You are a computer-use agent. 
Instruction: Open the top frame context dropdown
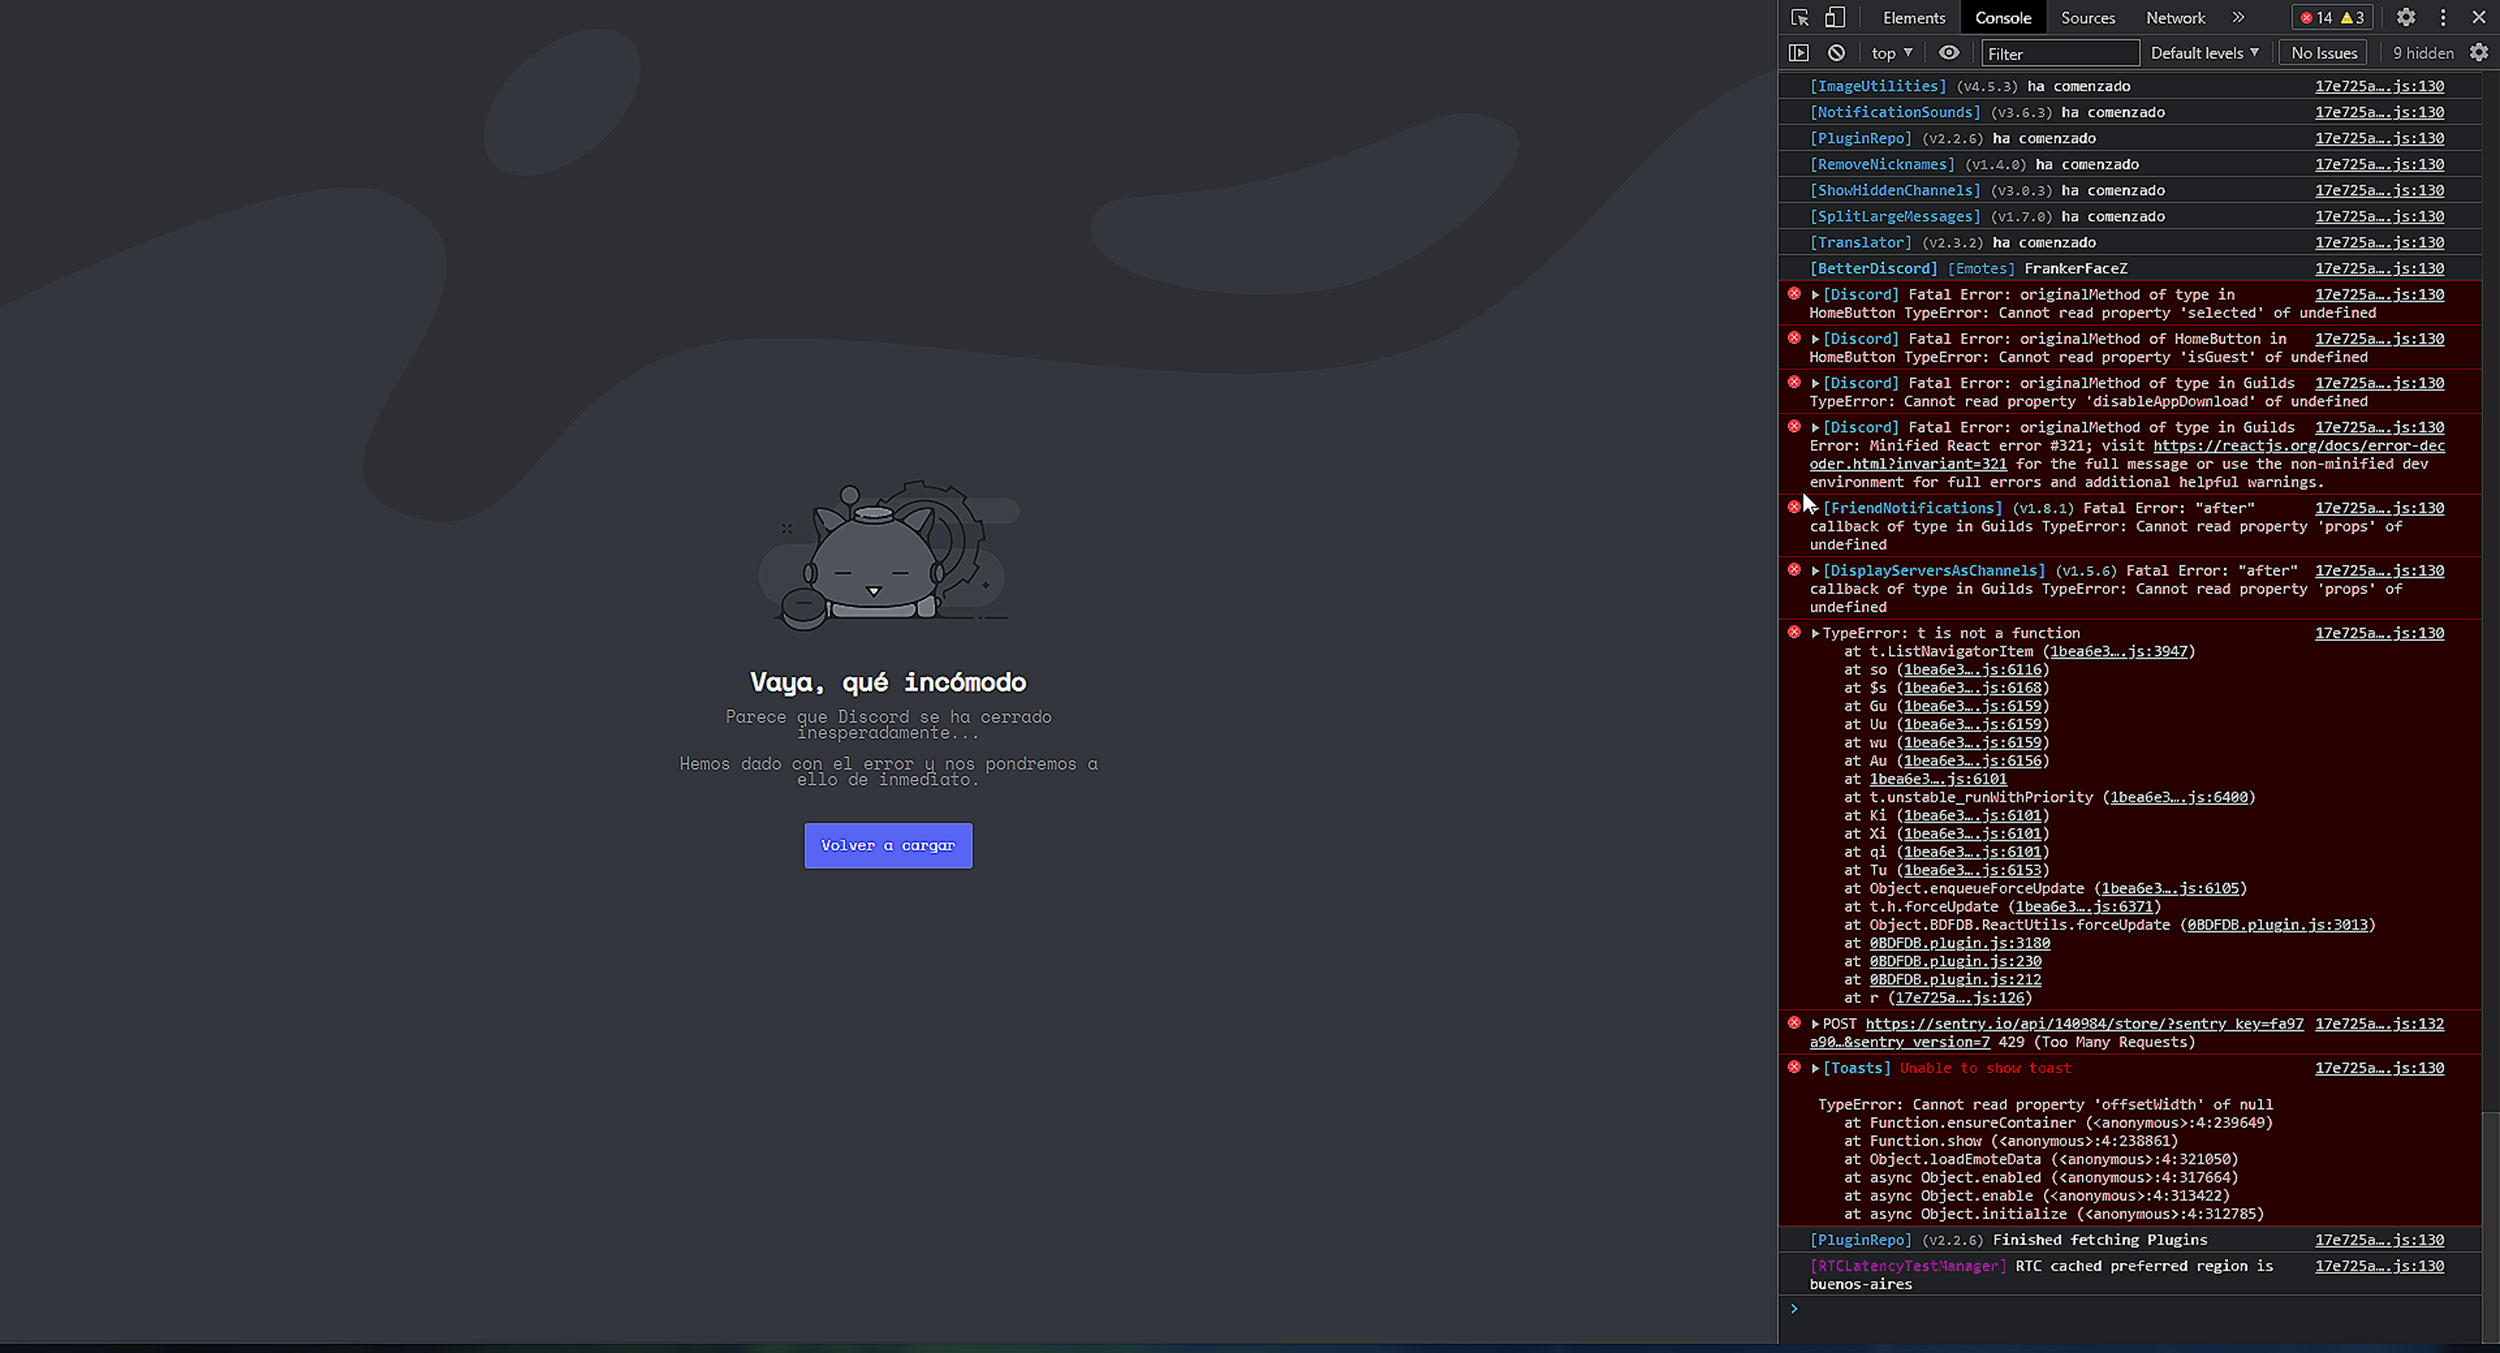[x=1889, y=52]
